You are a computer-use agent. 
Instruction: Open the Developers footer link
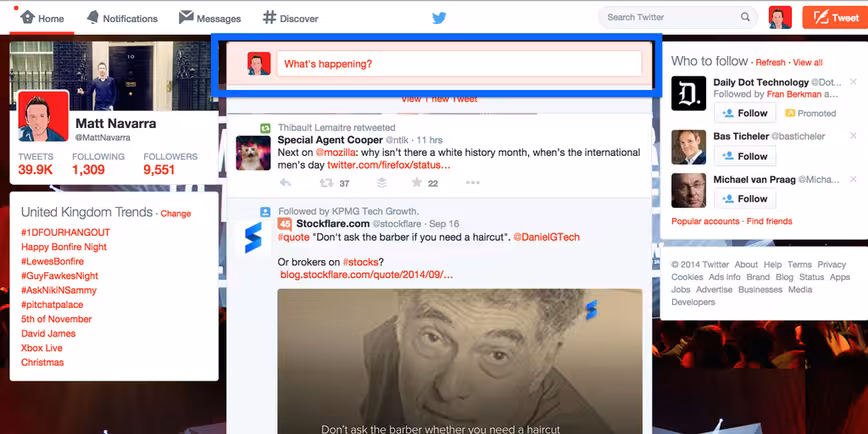click(693, 302)
